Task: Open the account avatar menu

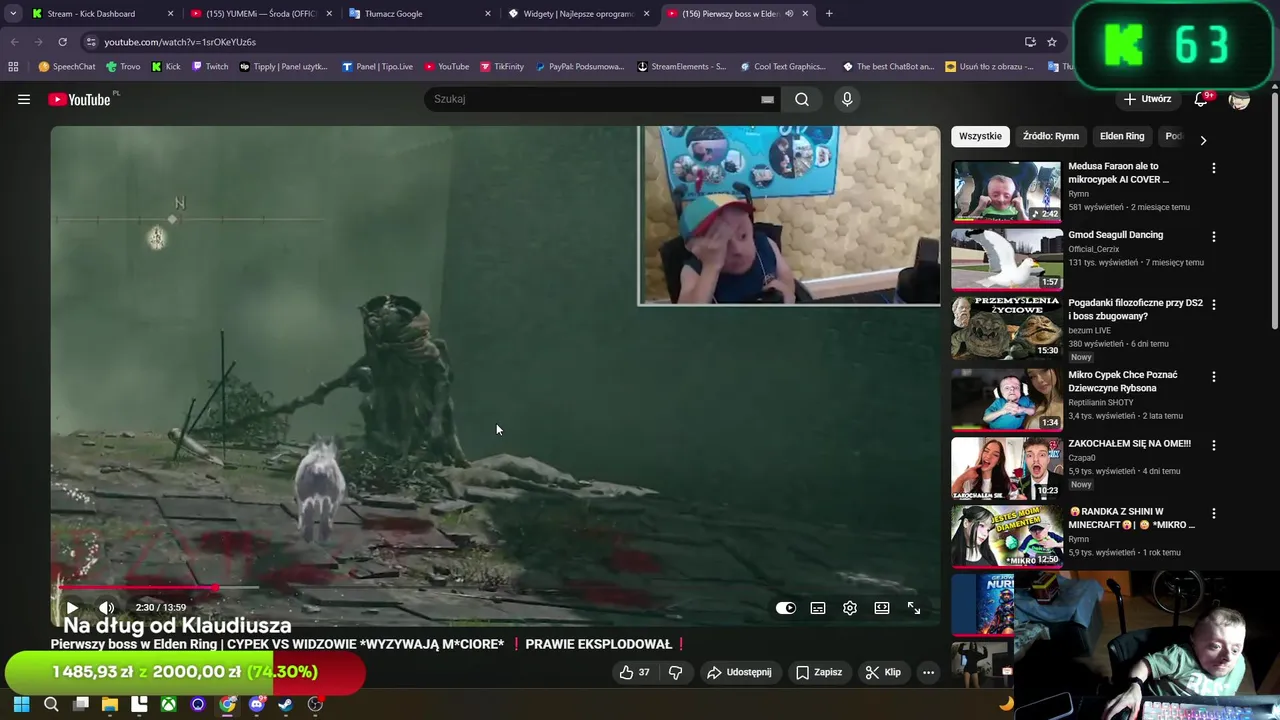Action: (x=1239, y=99)
